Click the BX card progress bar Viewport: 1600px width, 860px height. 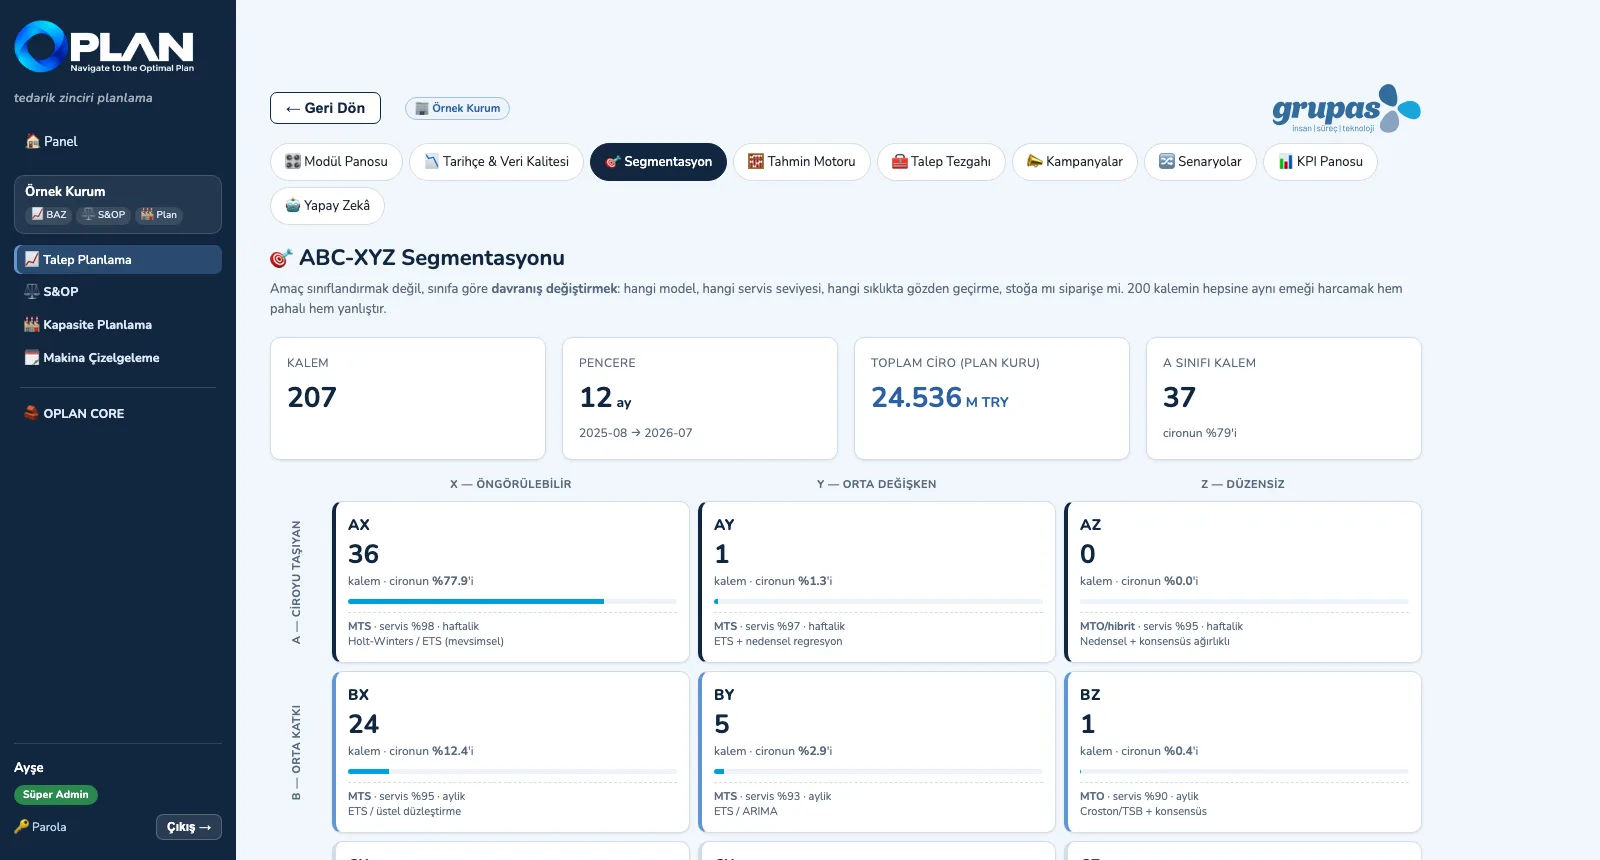click(512, 771)
